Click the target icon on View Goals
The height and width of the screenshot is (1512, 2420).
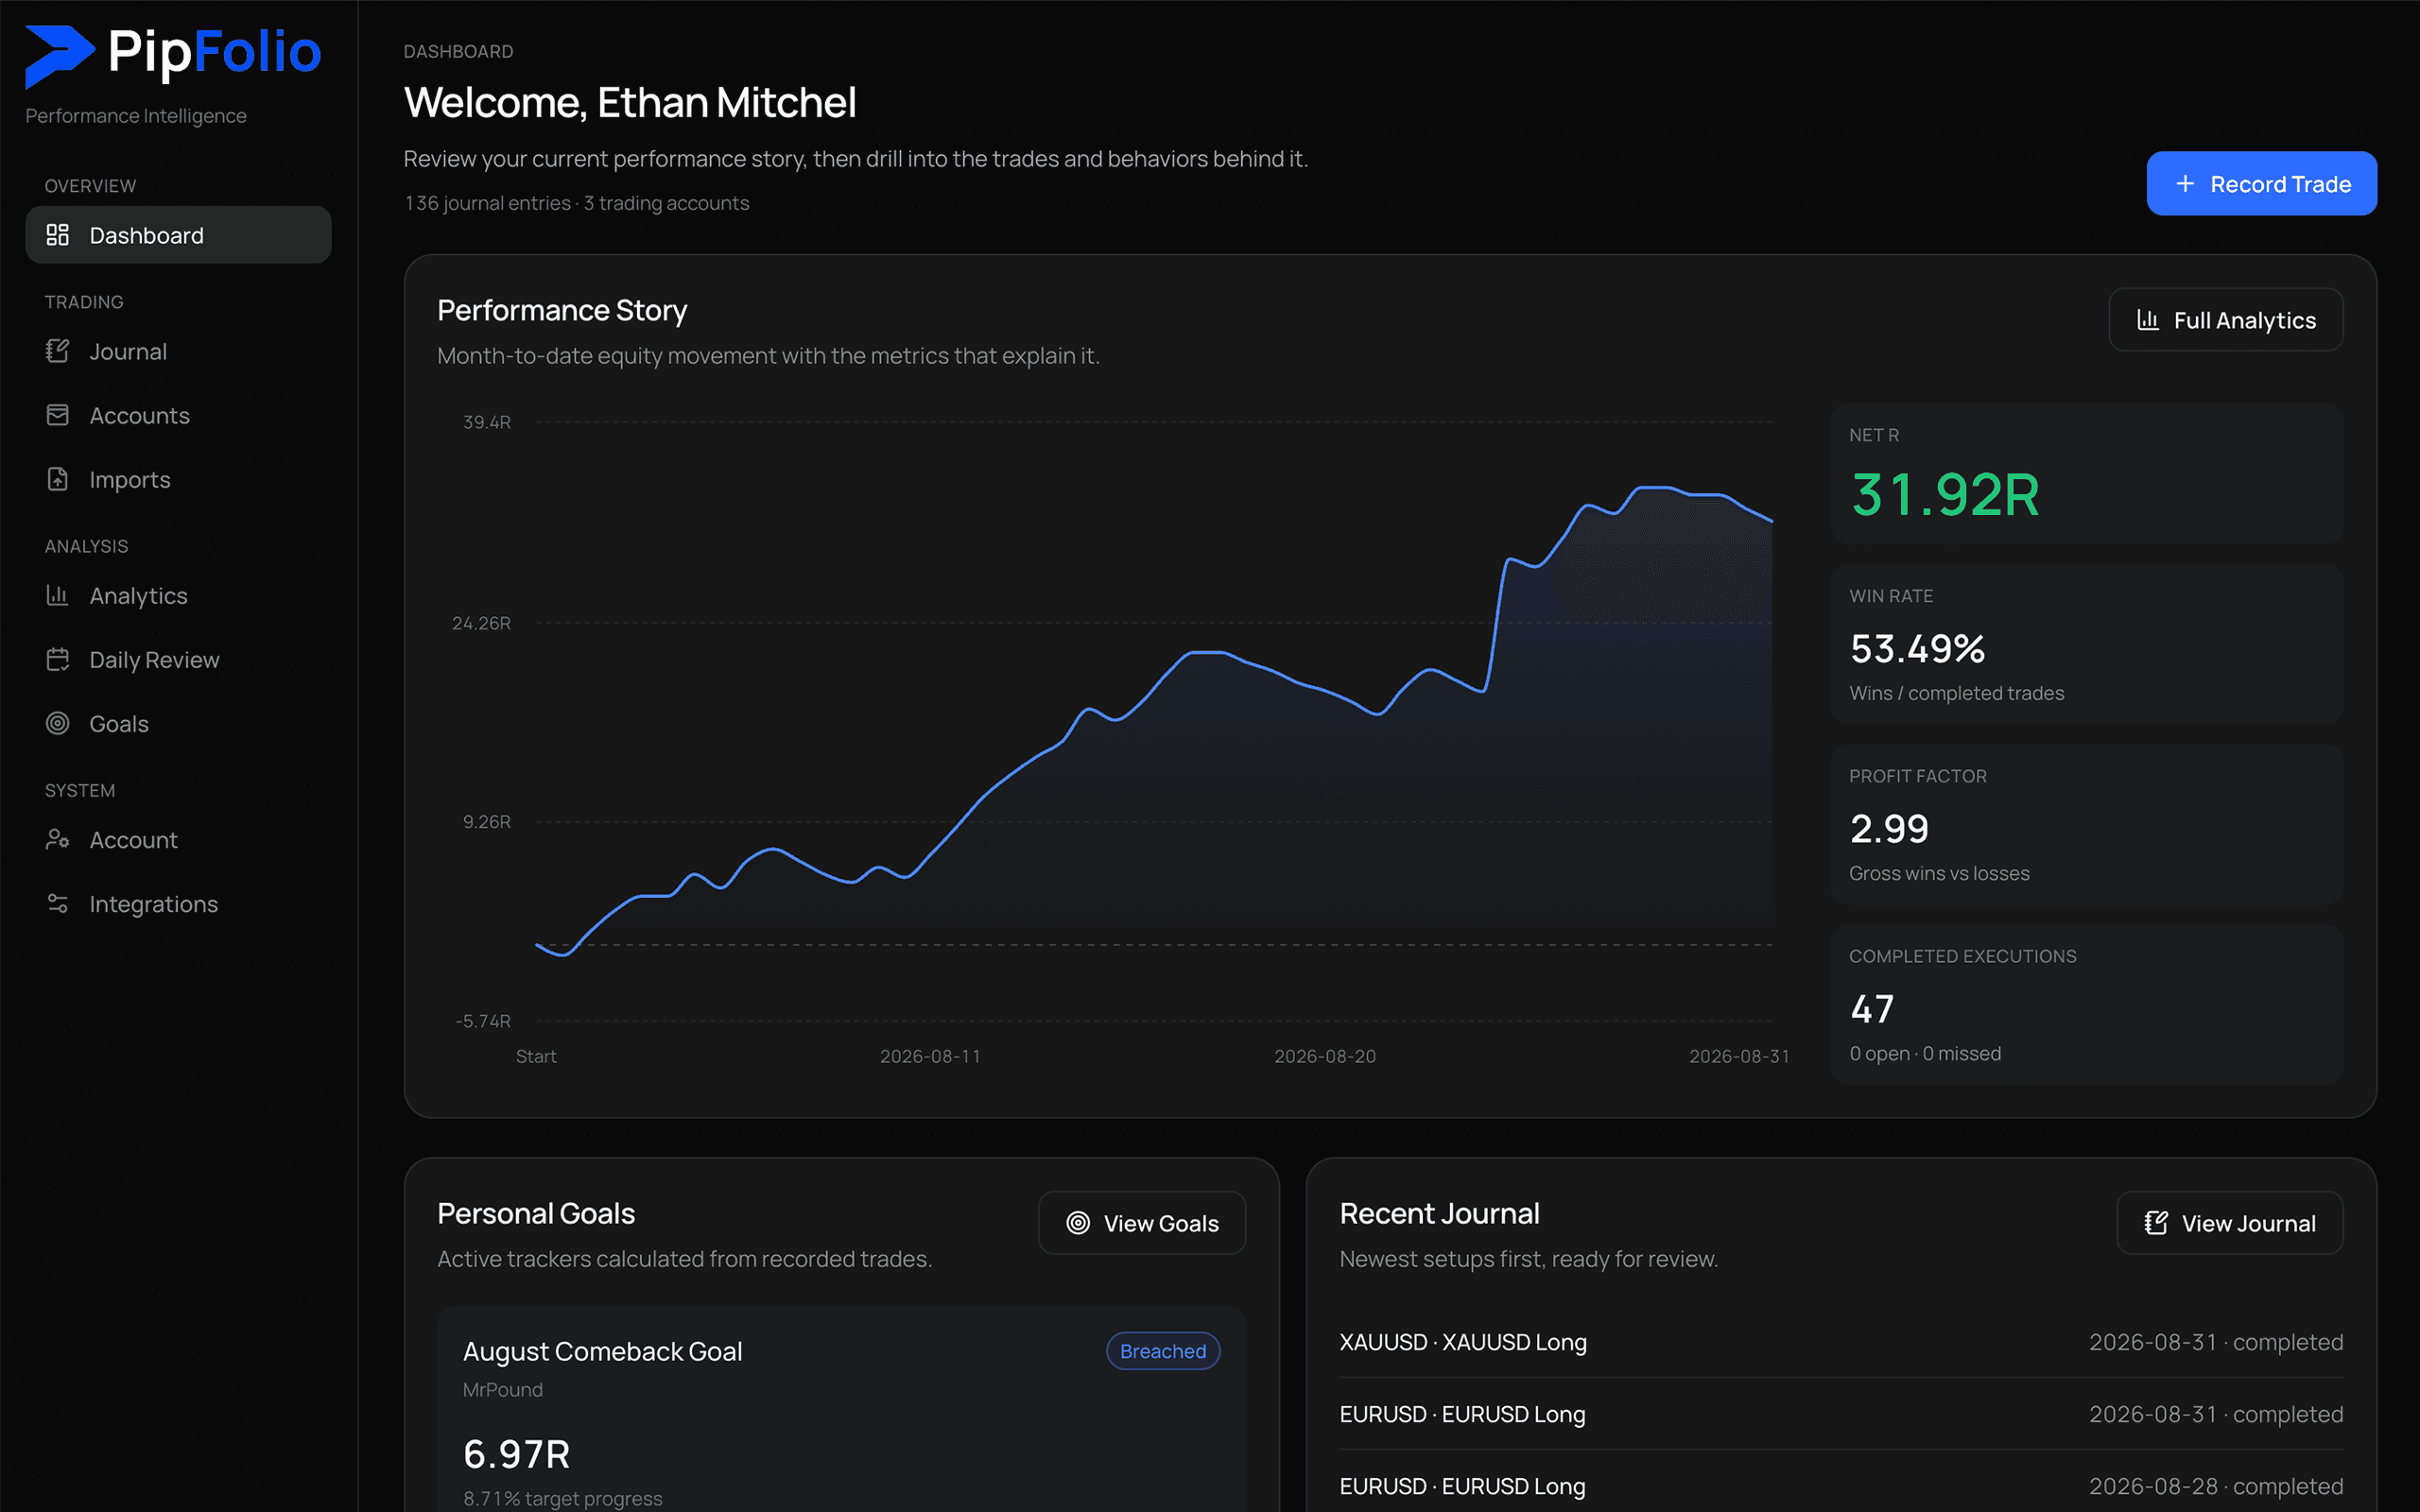[1078, 1223]
